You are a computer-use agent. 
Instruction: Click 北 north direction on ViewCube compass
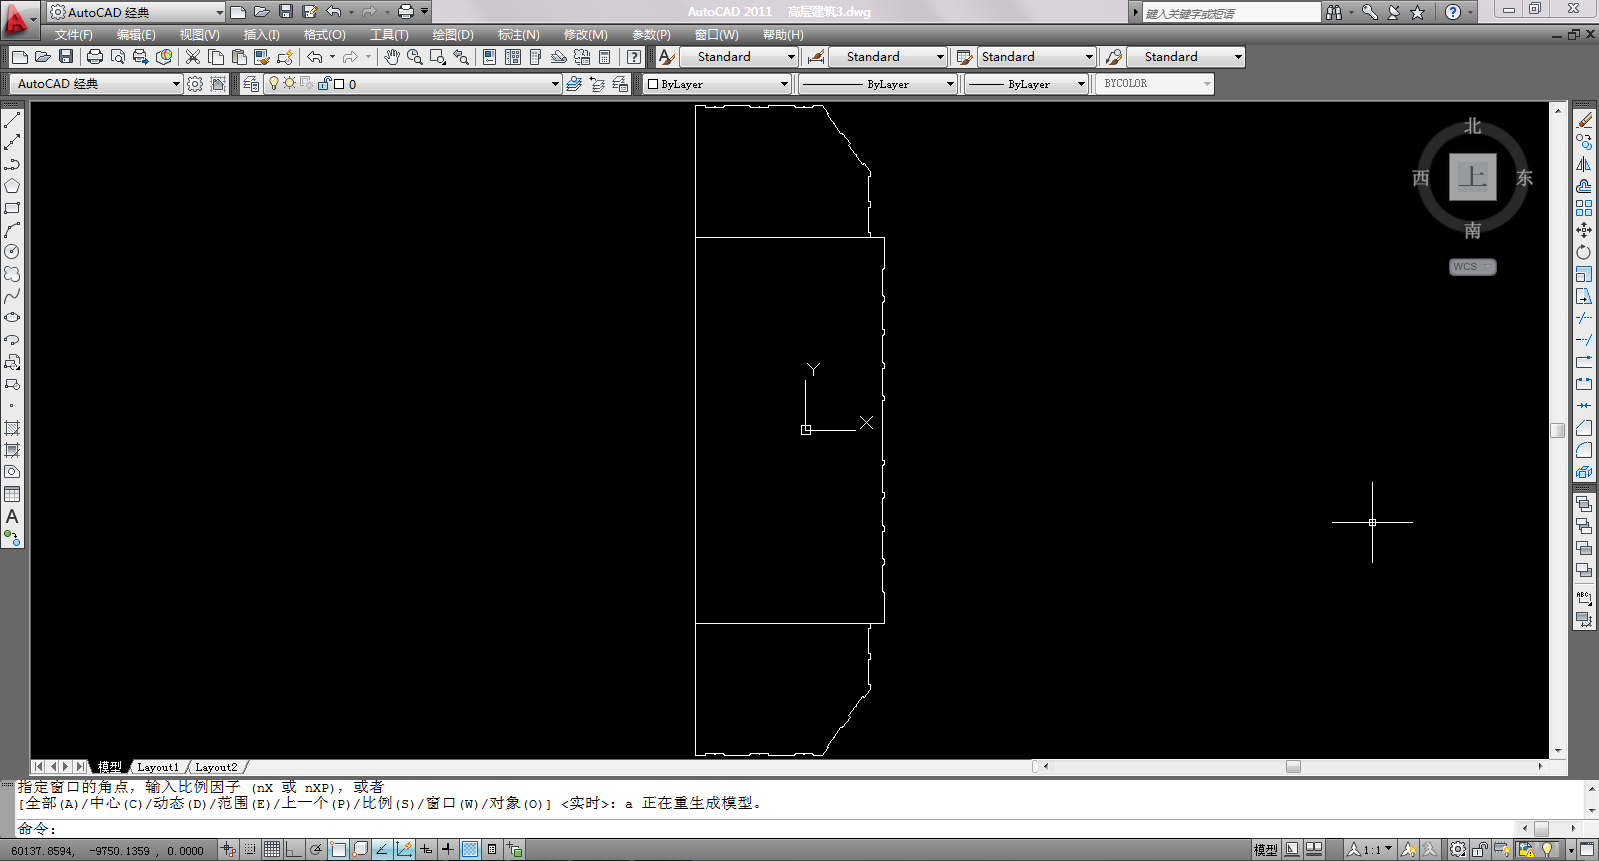point(1473,126)
